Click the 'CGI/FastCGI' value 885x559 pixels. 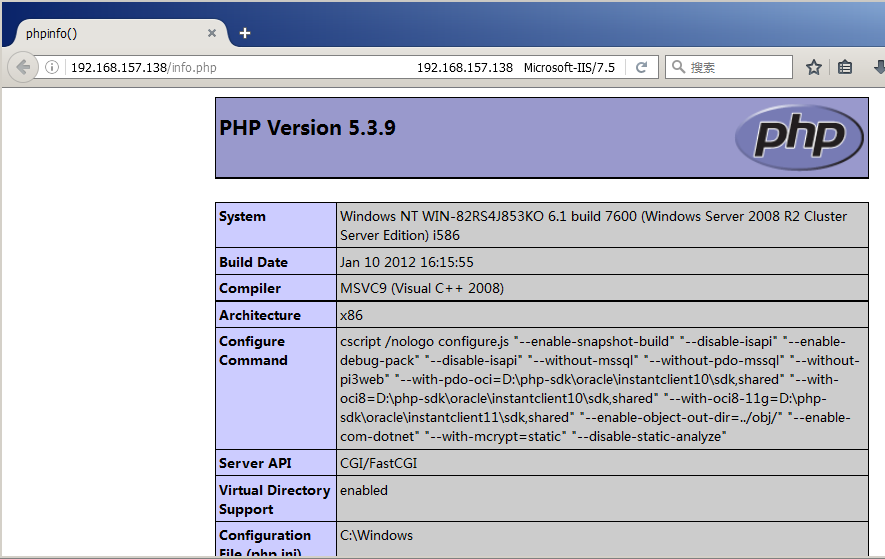(378, 463)
